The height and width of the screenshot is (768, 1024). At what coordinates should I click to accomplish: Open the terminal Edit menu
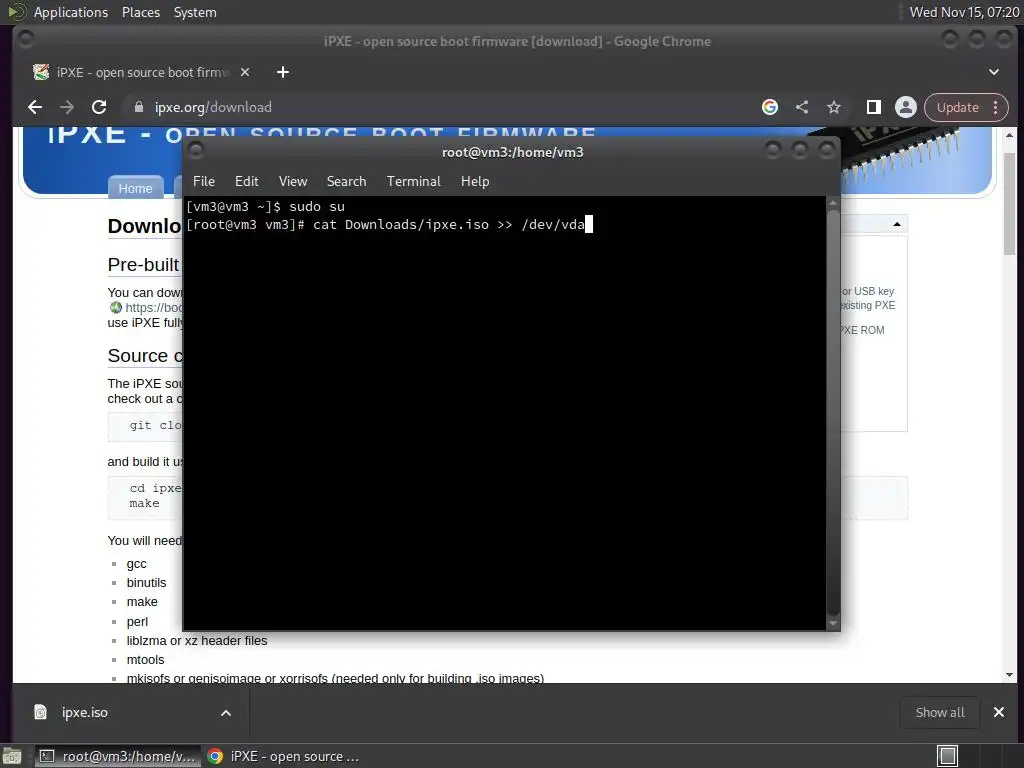pos(246,182)
